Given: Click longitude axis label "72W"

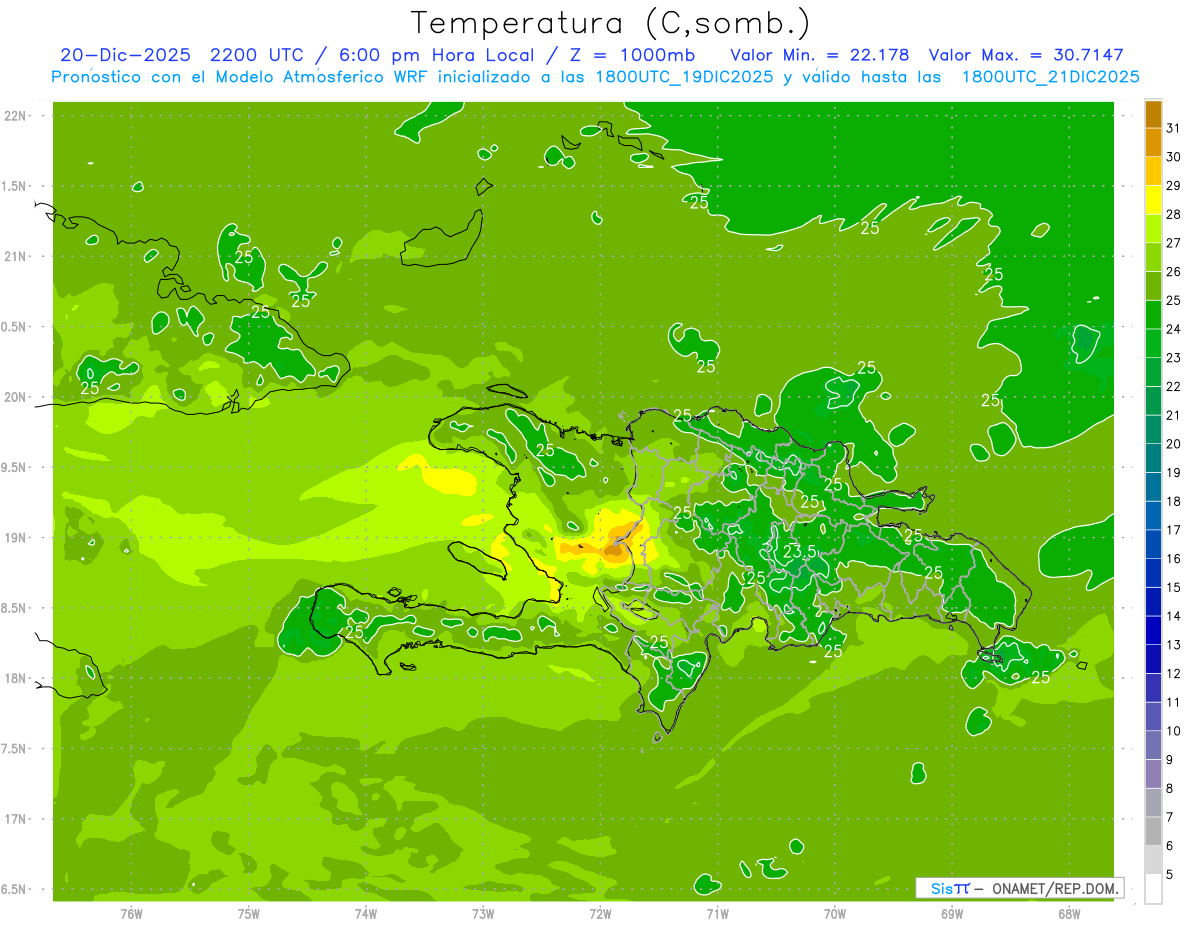Looking at the screenshot, I should (x=600, y=913).
